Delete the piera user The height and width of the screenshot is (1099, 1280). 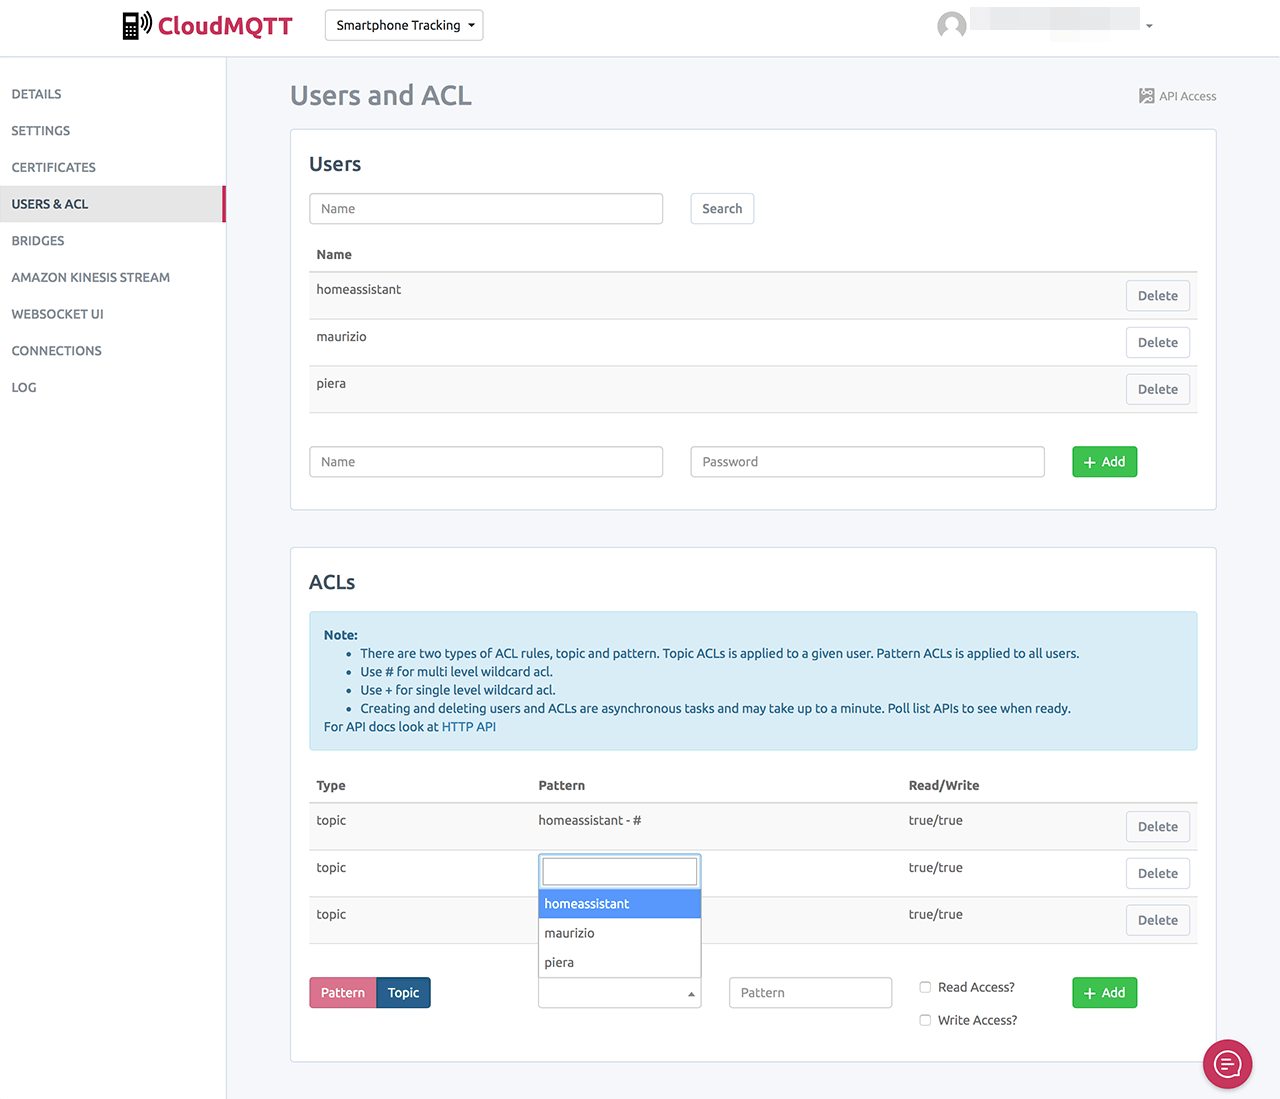click(x=1158, y=390)
